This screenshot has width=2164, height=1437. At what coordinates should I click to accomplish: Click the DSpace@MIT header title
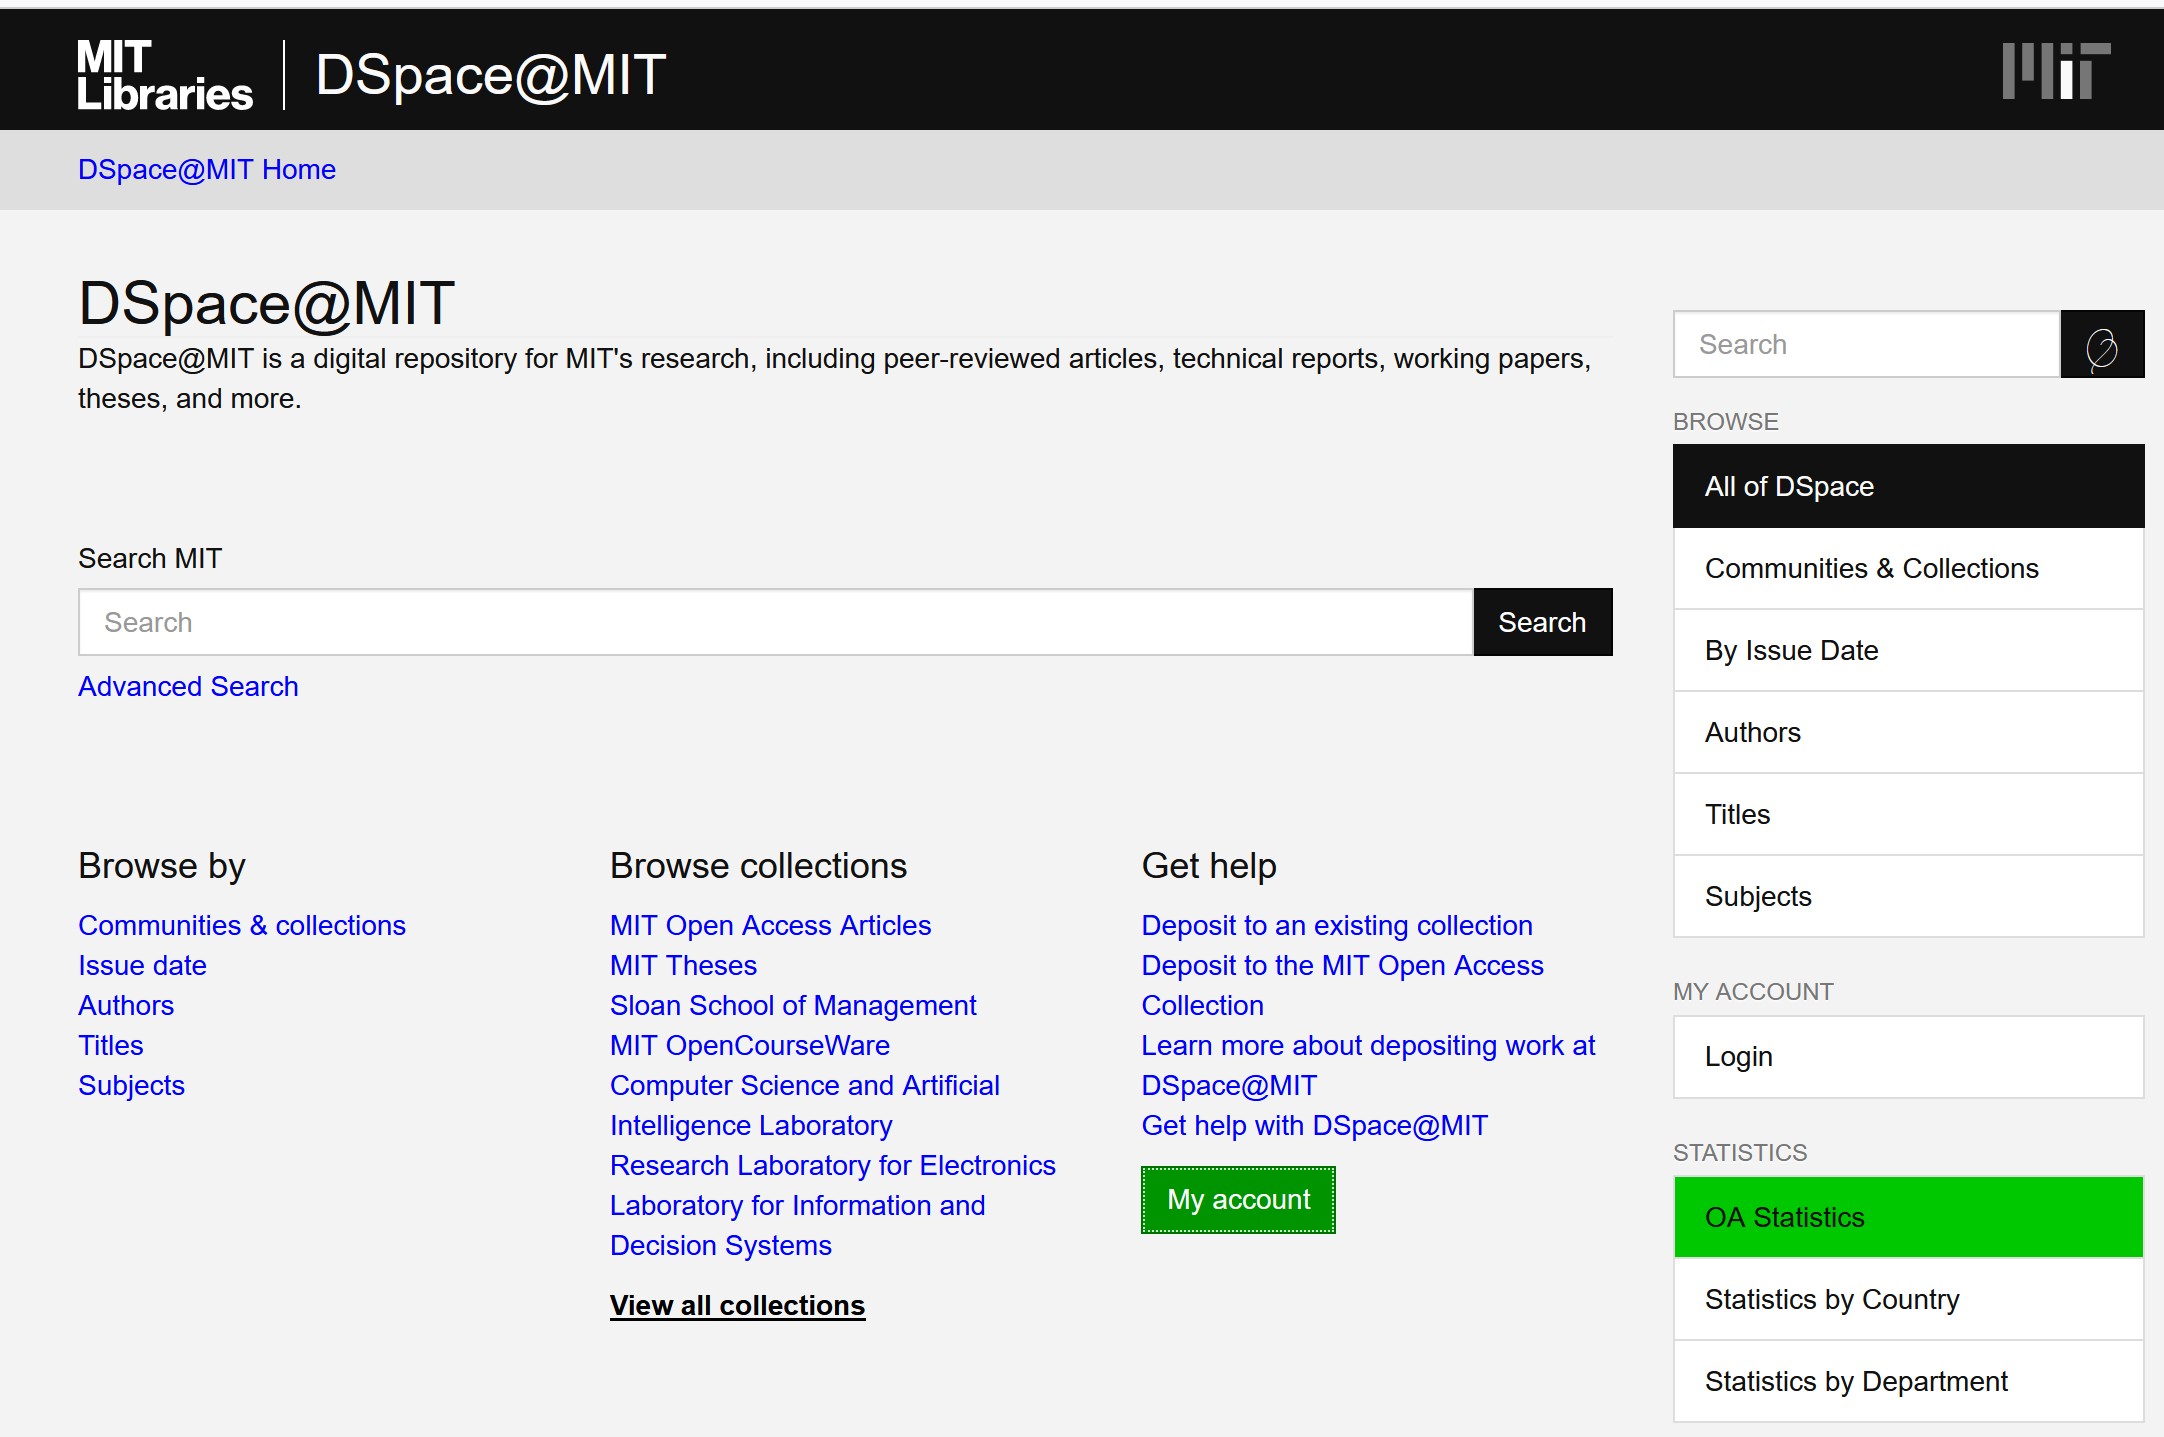490,75
